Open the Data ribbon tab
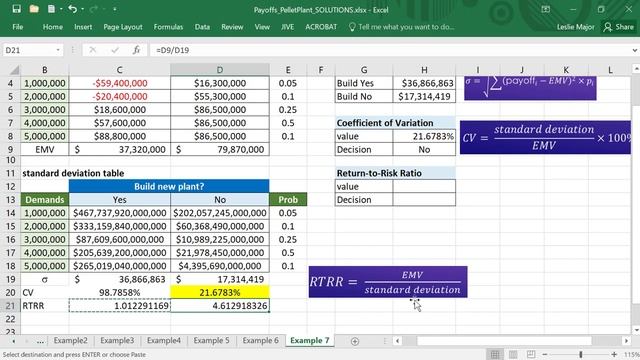 coord(202,27)
